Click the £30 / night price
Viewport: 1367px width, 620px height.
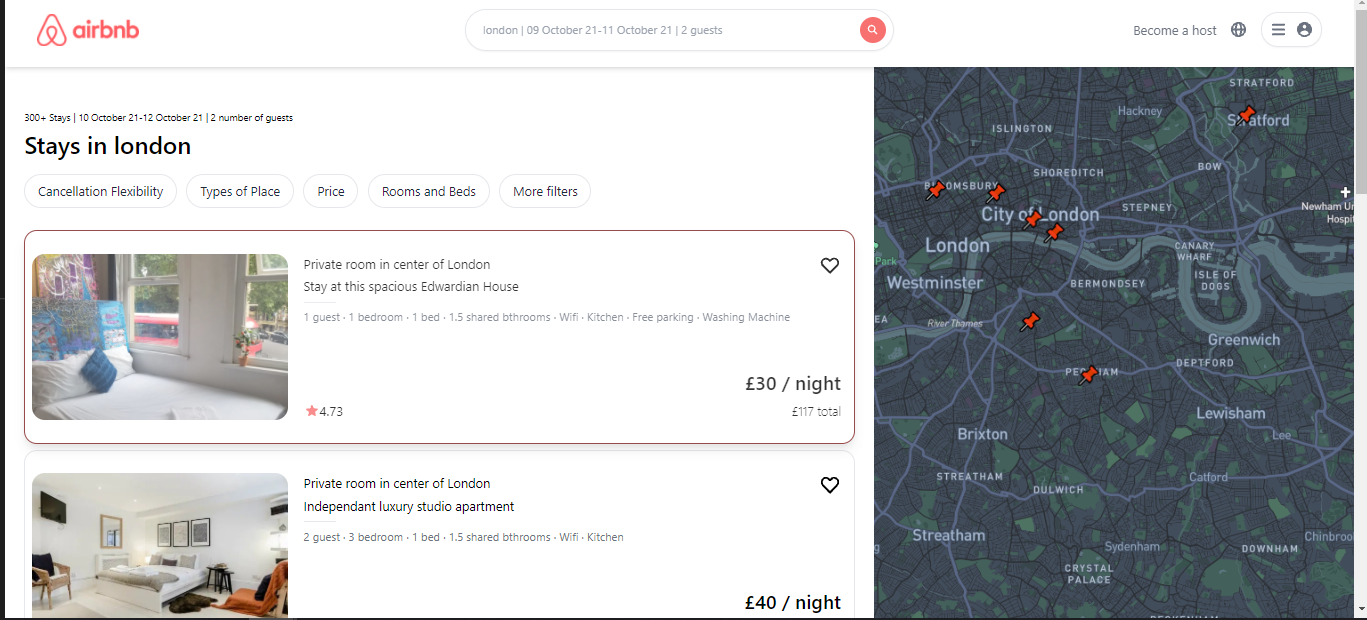793,384
